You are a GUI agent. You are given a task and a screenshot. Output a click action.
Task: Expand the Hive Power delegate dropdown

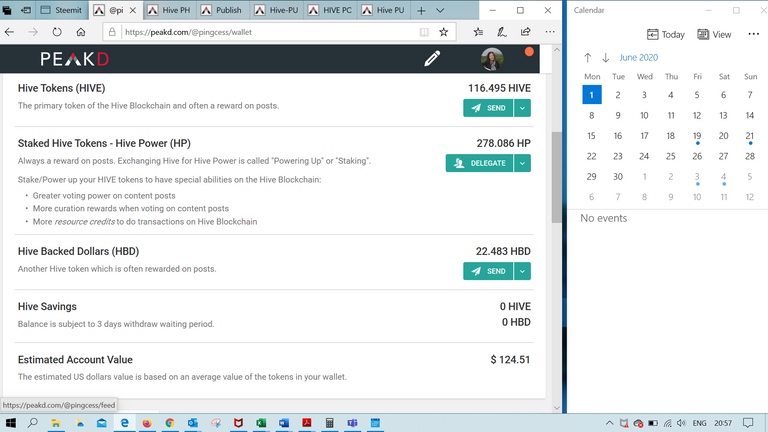[x=522, y=163]
